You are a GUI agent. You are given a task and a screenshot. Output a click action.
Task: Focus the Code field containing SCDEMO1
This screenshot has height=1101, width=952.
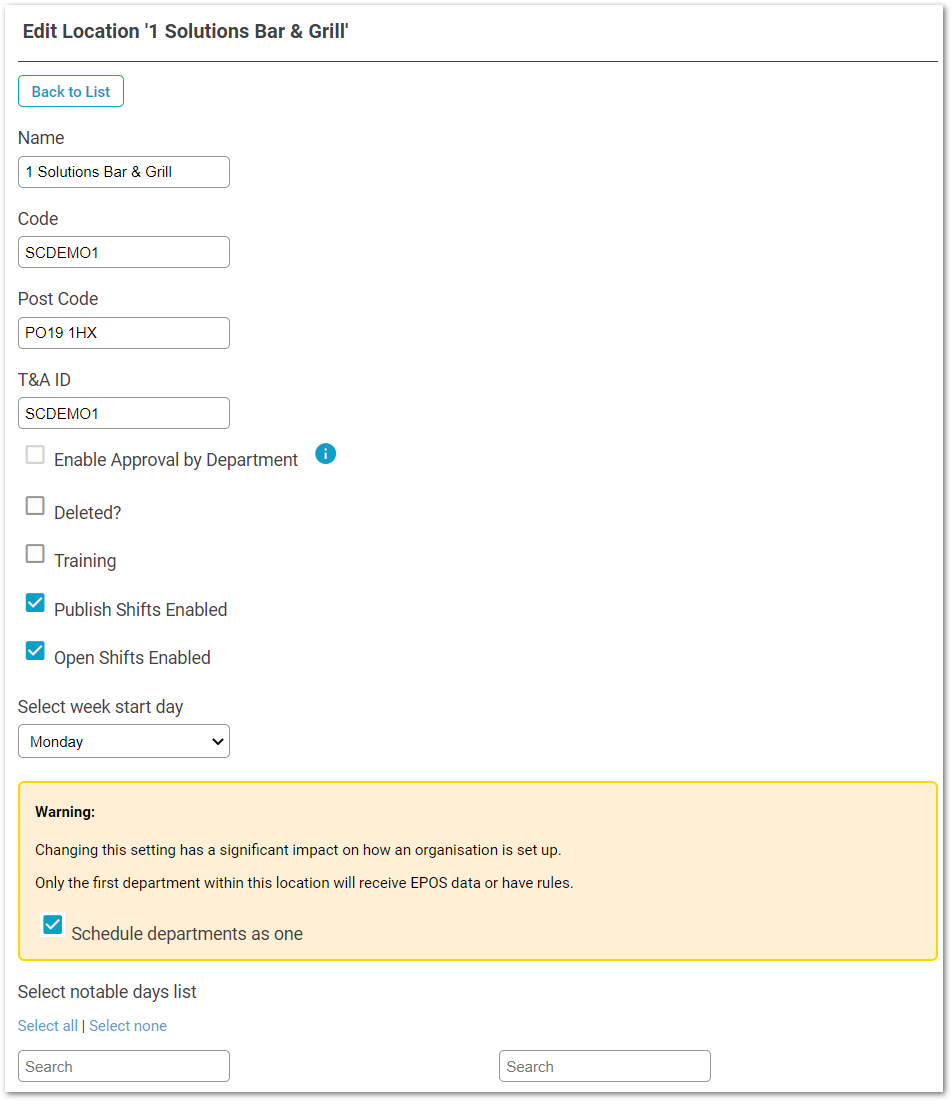[124, 252]
